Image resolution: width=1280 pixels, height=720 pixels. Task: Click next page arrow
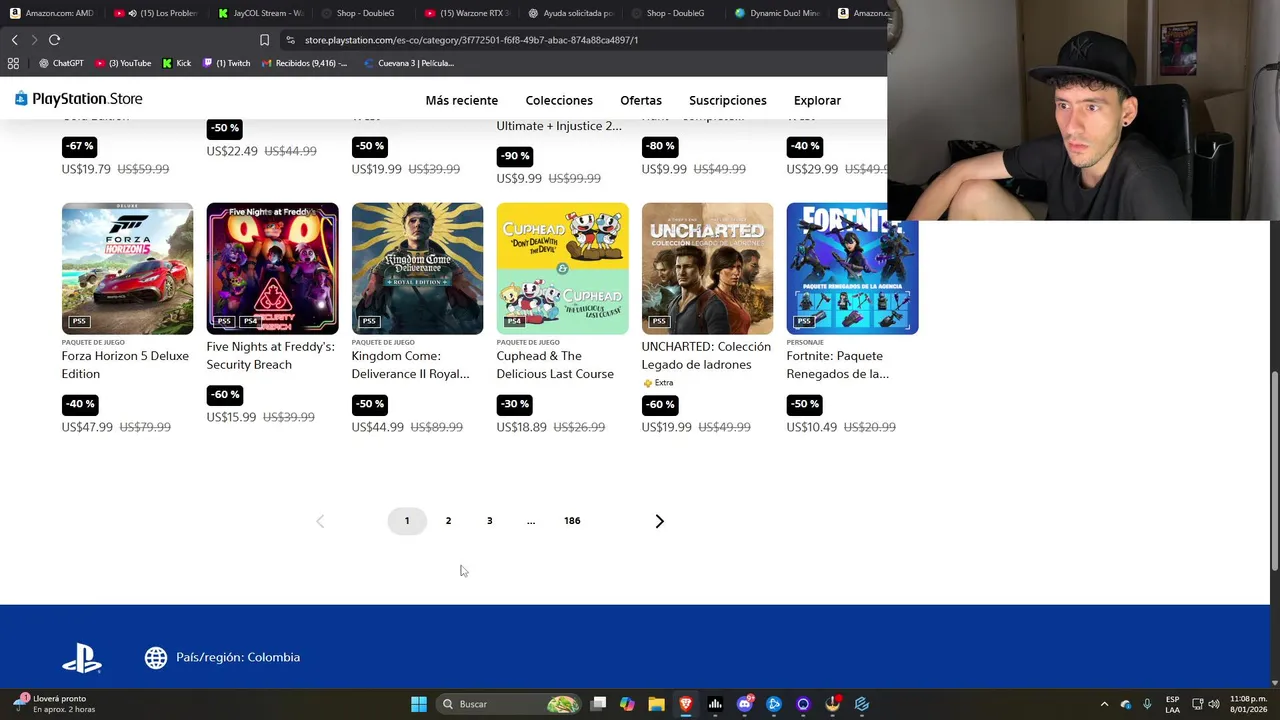(659, 521)
